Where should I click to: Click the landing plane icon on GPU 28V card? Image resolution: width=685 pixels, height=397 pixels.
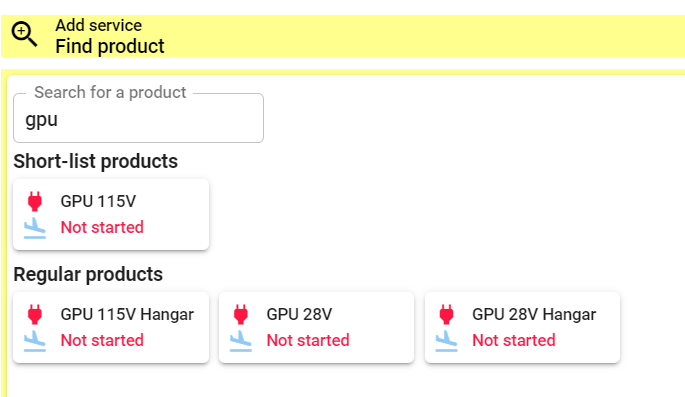tap(241, 341)
